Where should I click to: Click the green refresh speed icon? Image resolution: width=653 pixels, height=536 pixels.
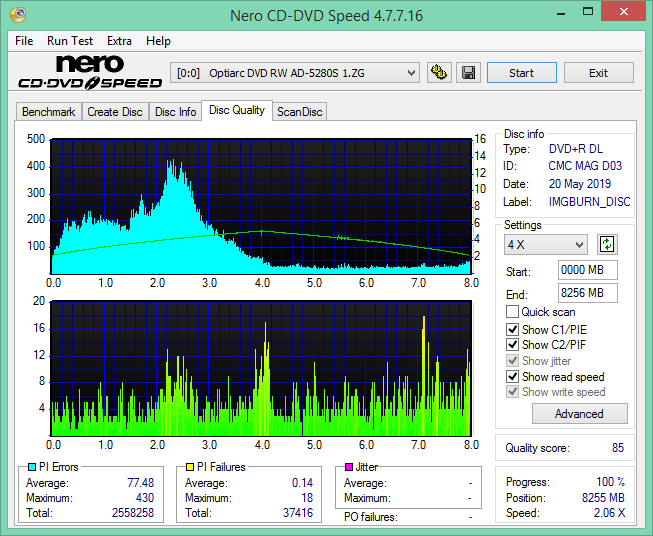(607, 244)
